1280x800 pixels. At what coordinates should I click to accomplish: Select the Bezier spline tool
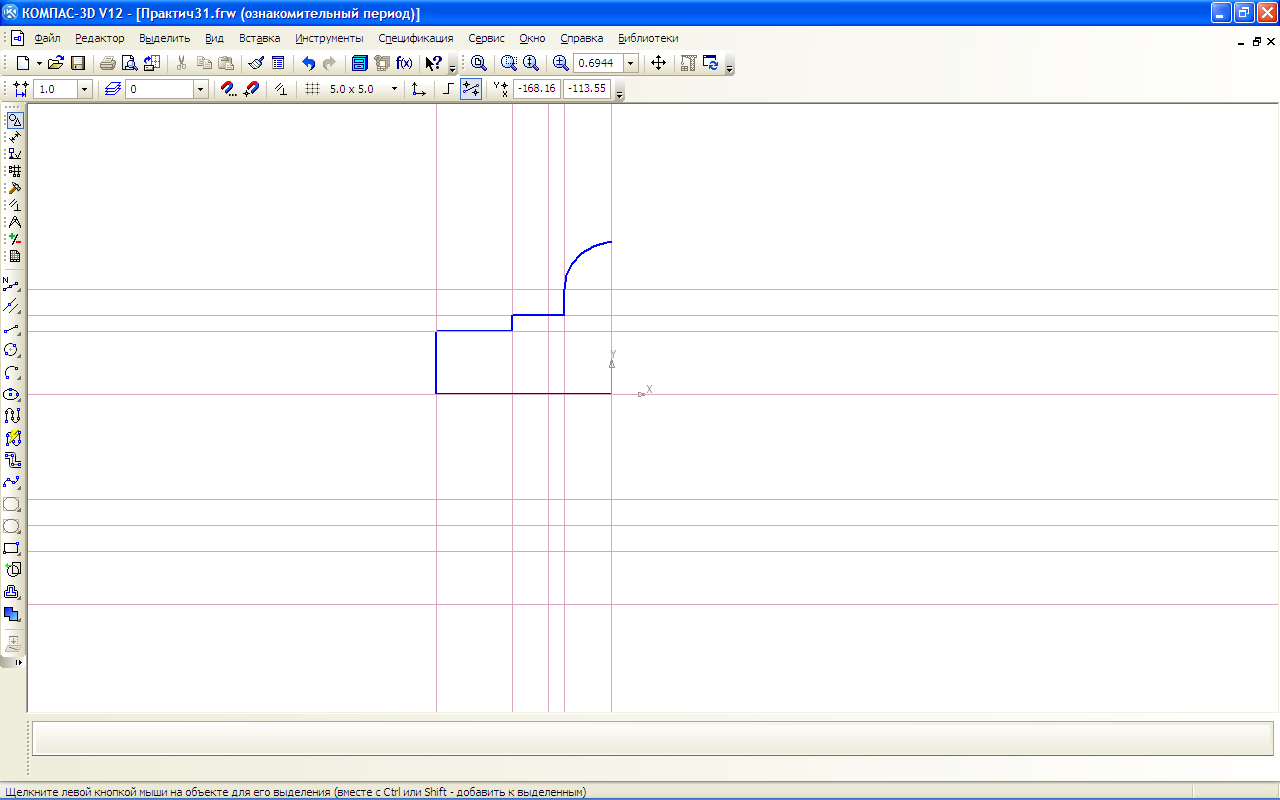click(12, 482)
